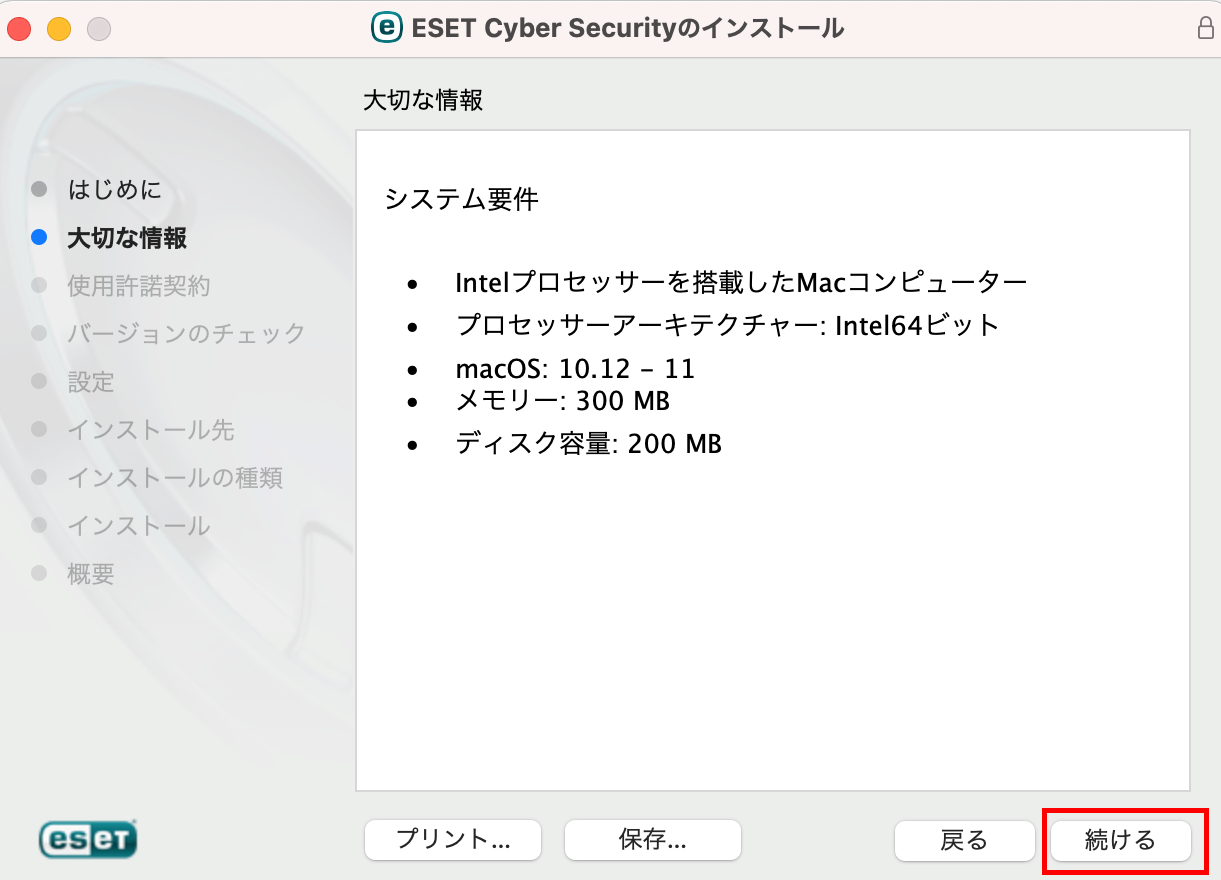This screenshot has height=880, width=1221.
Task: Click the 戻る (Back) button
Action: (964, 840)
